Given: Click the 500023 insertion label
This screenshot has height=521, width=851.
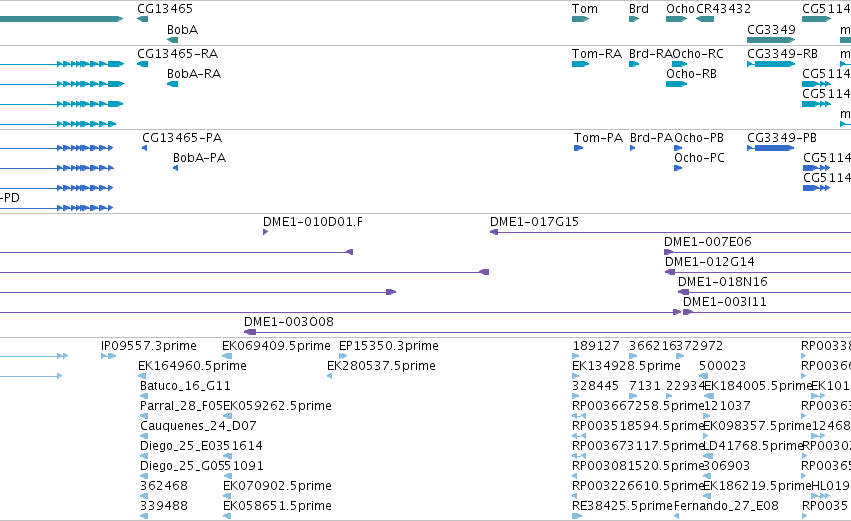Looking at the screenshot, I should (x=722, y=366).
